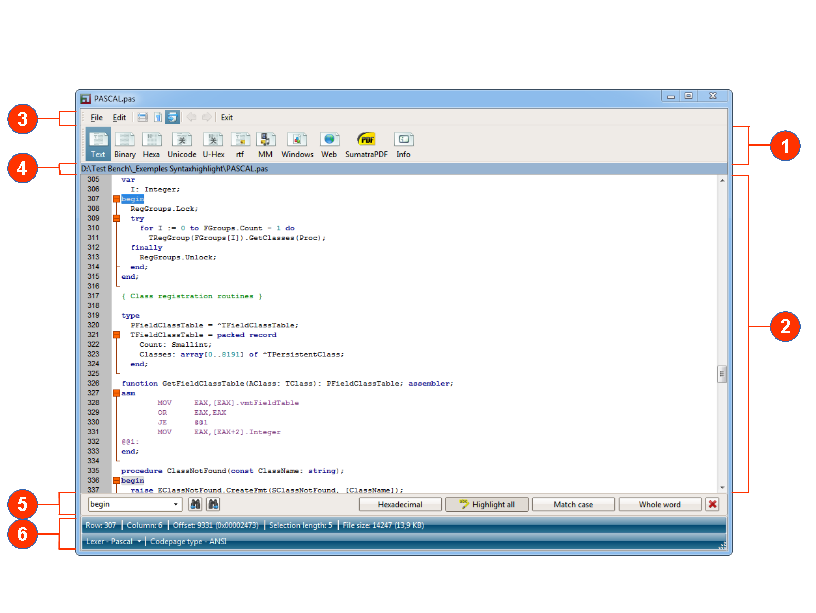Switch to U-Hex view mode
The width and height of the screenshot is (816, 613).
pyautogui.click(x=213, y=145)
